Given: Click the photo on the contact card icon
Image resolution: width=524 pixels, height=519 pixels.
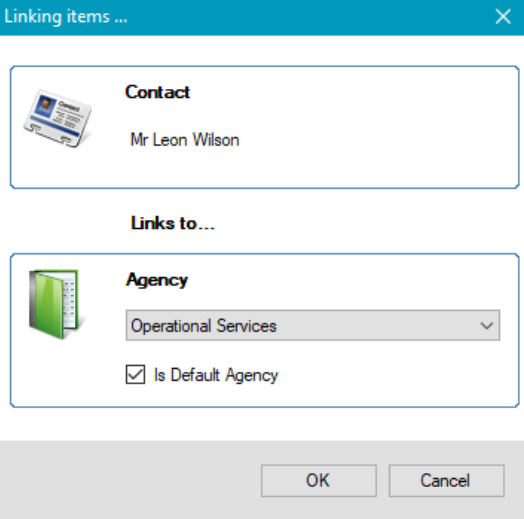Looking at the screenshot, I should (x=45, y=105).
